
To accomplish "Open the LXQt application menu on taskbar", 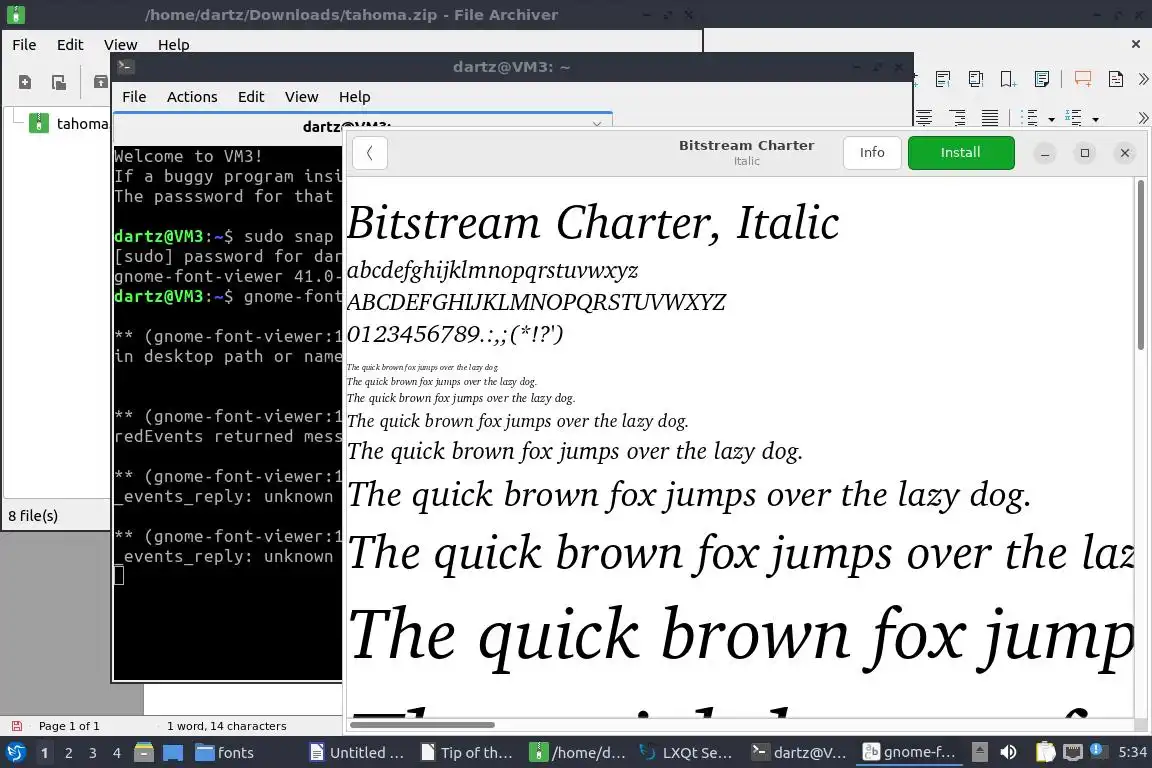I will (15, 753).
